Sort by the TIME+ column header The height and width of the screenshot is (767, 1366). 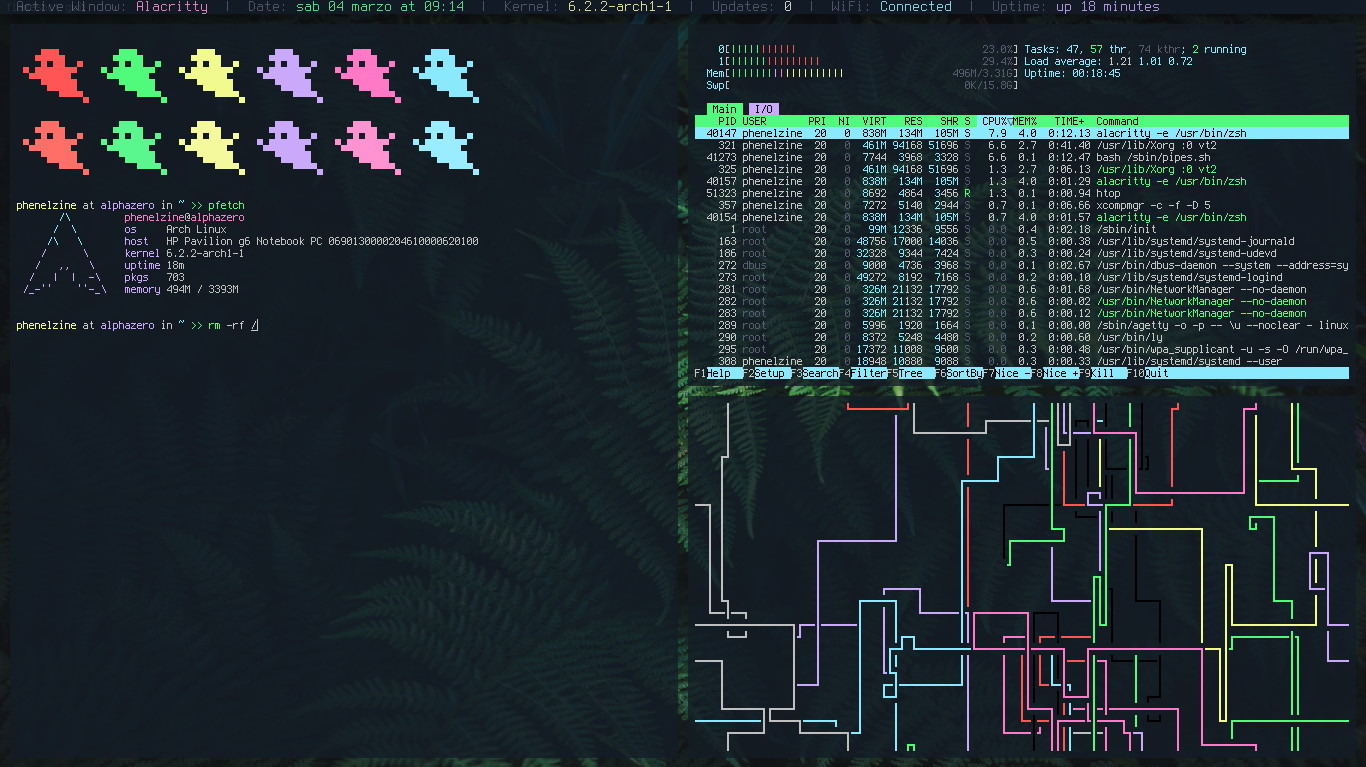pyautogui.click(x=1069, y=121)
